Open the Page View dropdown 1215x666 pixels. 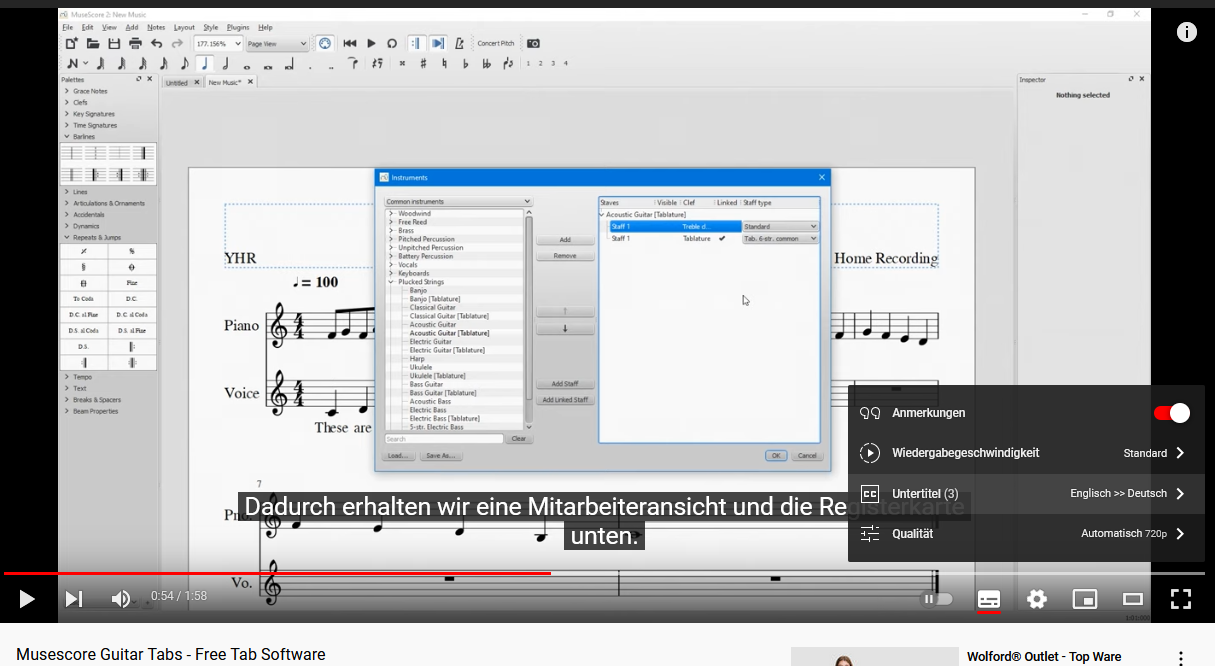click(278, 43)
